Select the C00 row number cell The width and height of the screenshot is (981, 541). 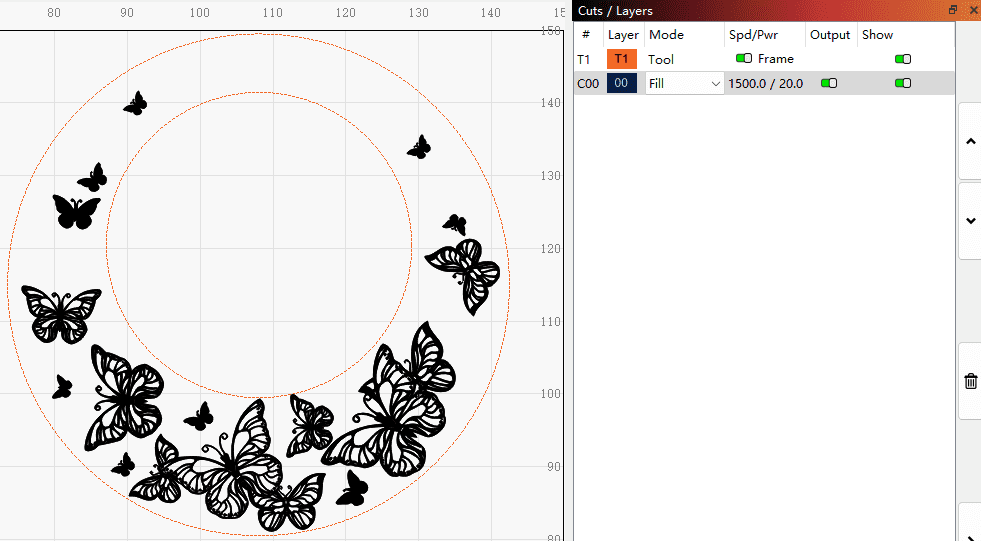point(588,83)
